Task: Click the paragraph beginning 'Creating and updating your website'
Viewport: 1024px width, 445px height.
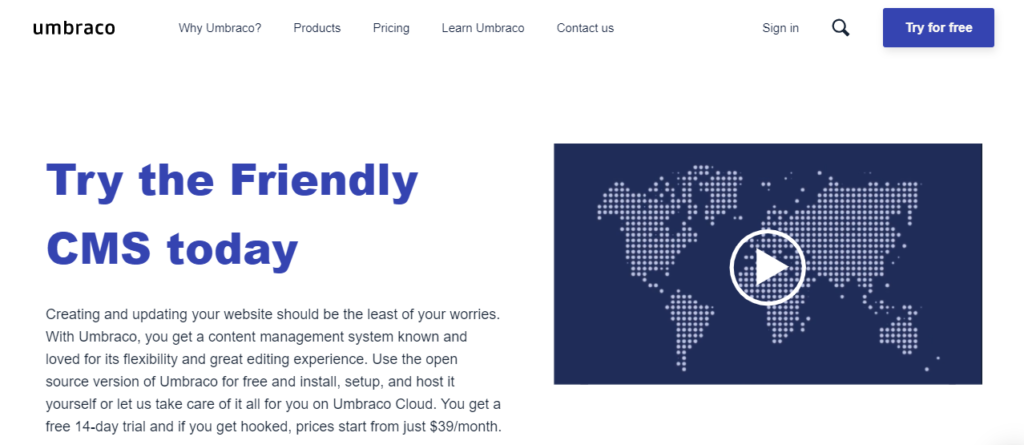Action: [274, 371]
